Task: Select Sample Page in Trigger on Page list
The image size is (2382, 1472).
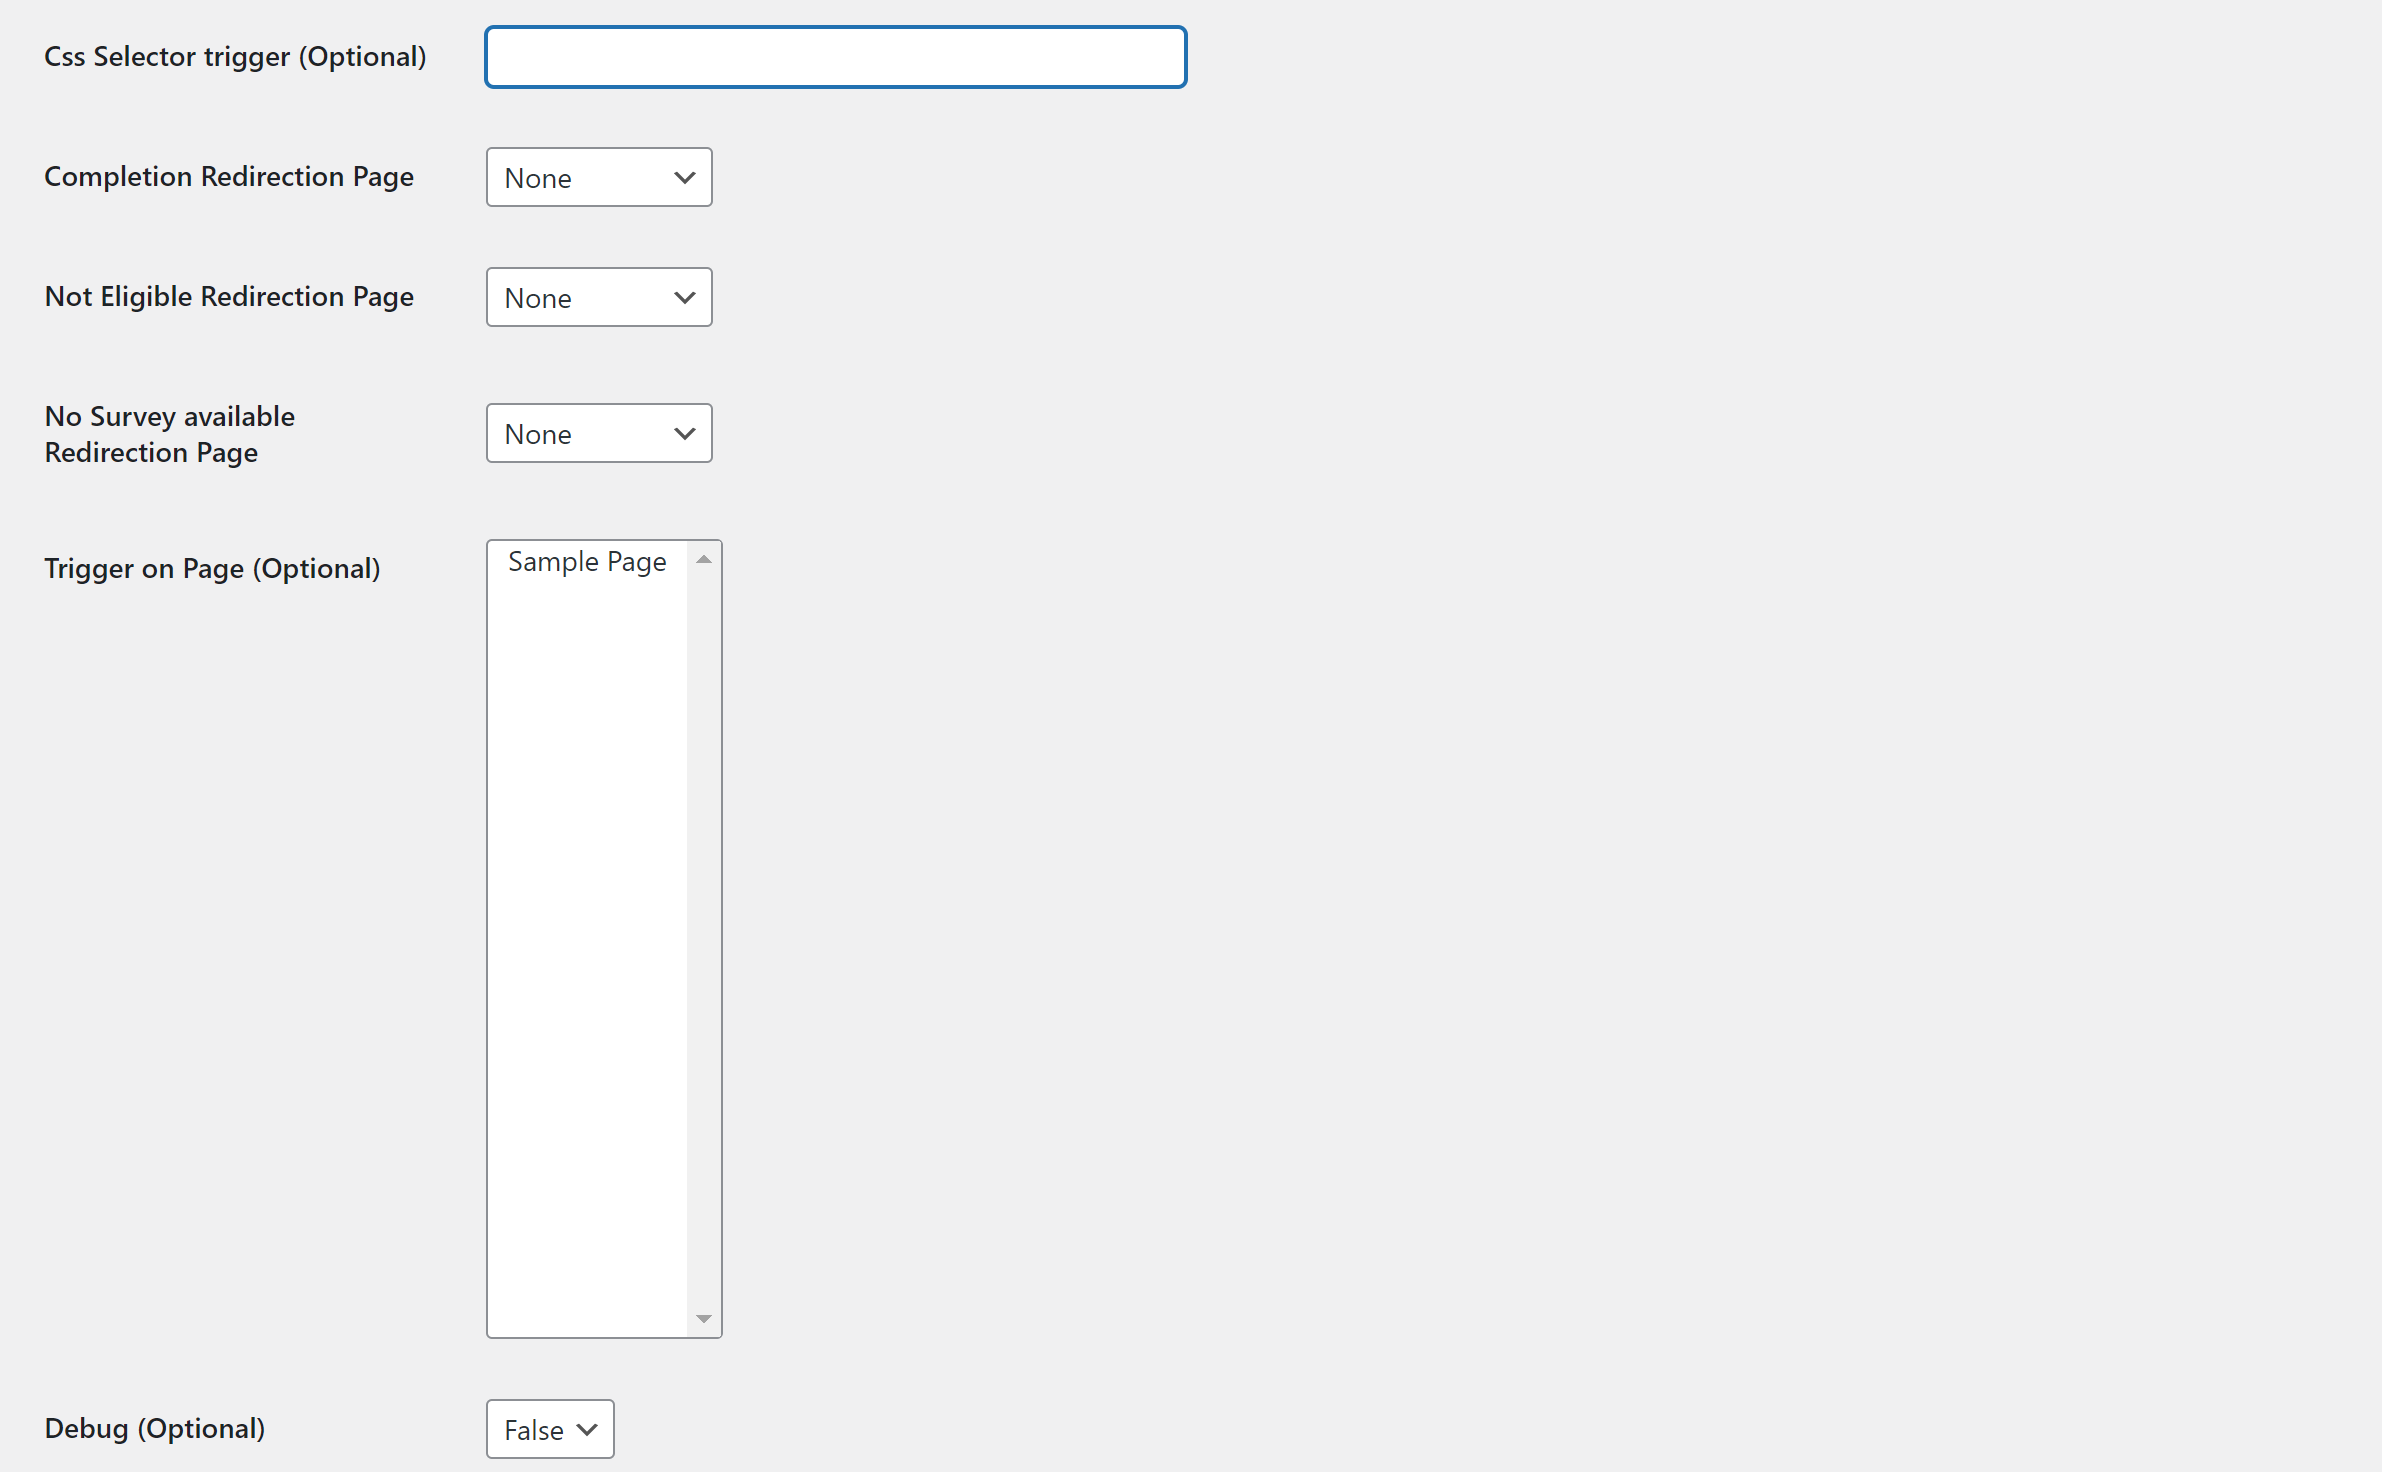Action: coord(587,561)
